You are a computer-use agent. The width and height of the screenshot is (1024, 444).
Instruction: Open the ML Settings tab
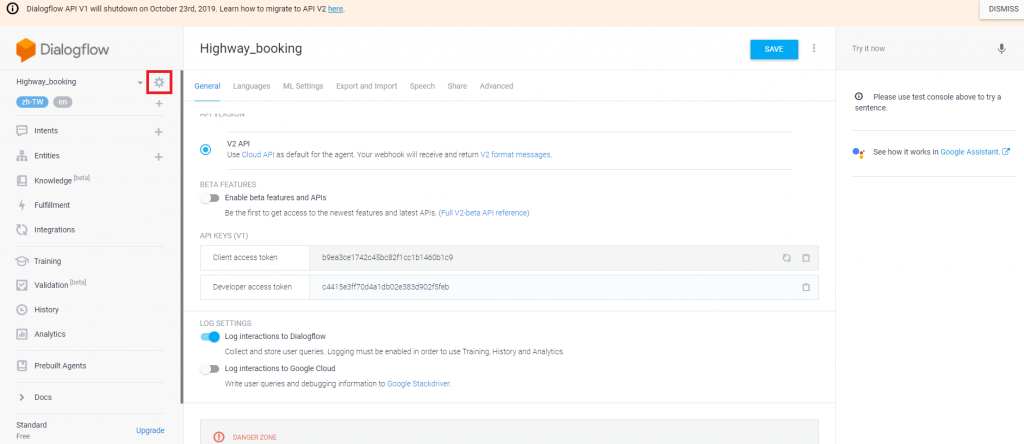(x=303, y=86)
